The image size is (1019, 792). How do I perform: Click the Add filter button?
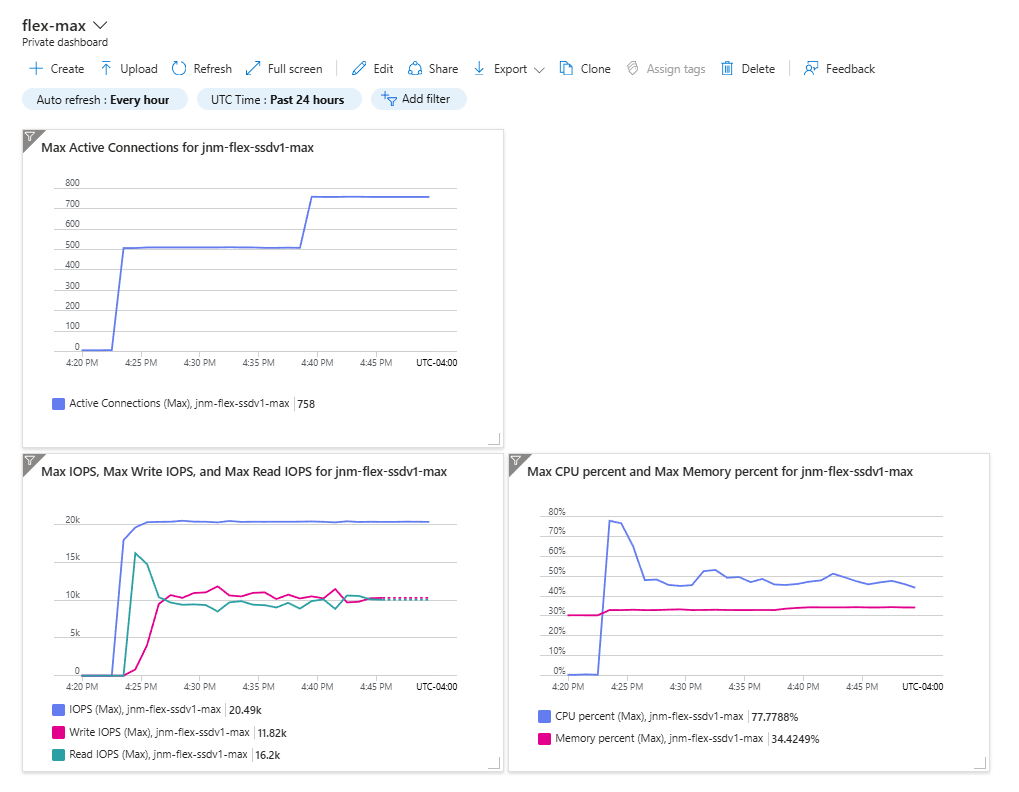point(419,99)
